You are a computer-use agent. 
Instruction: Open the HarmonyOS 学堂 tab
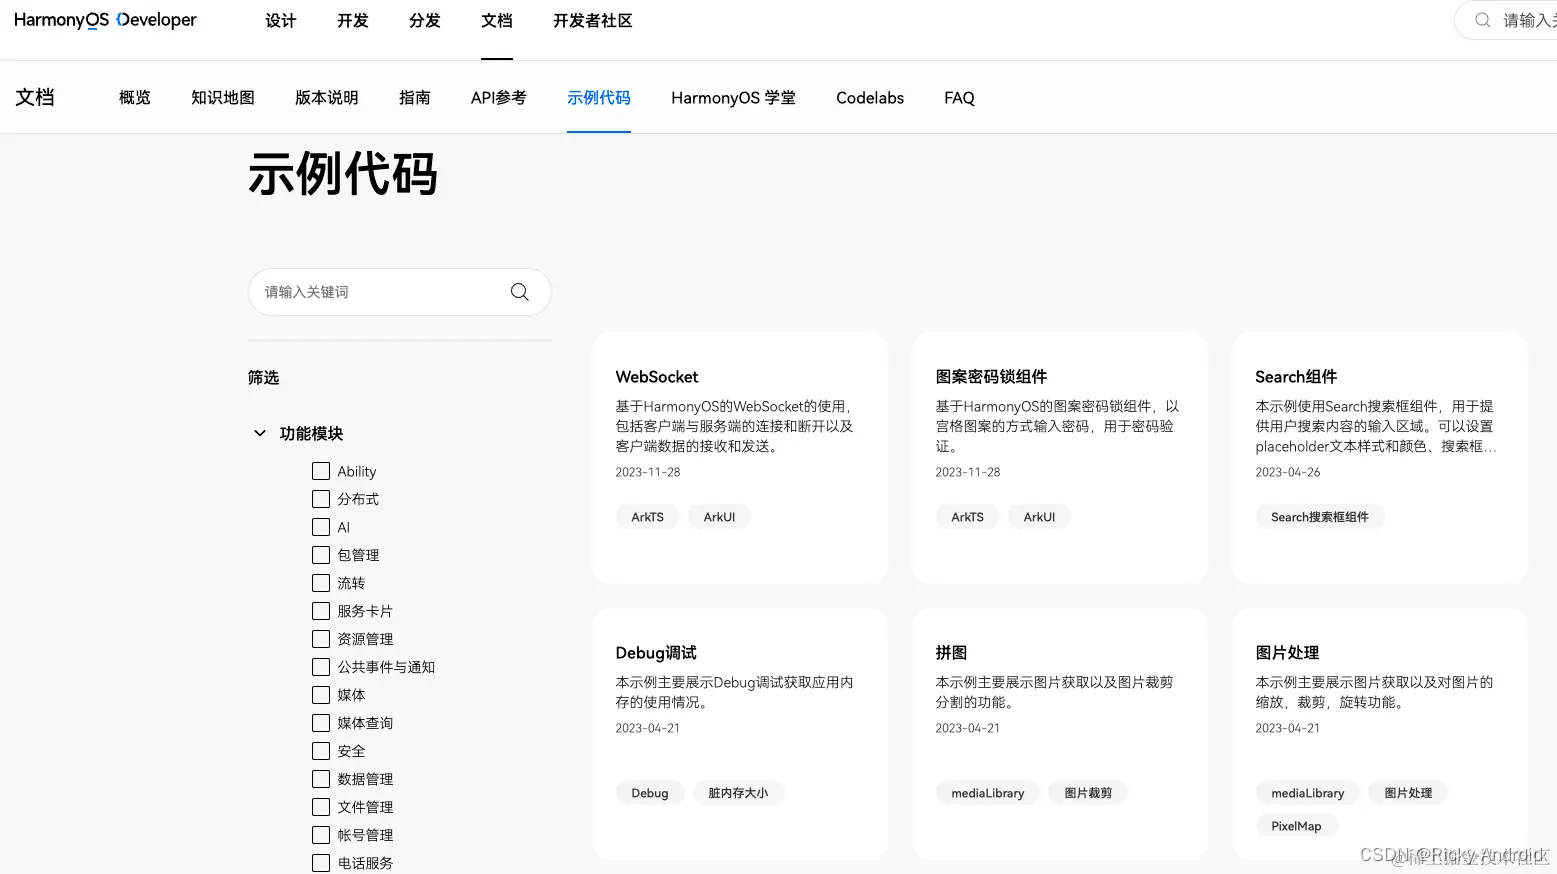(734, 98)
